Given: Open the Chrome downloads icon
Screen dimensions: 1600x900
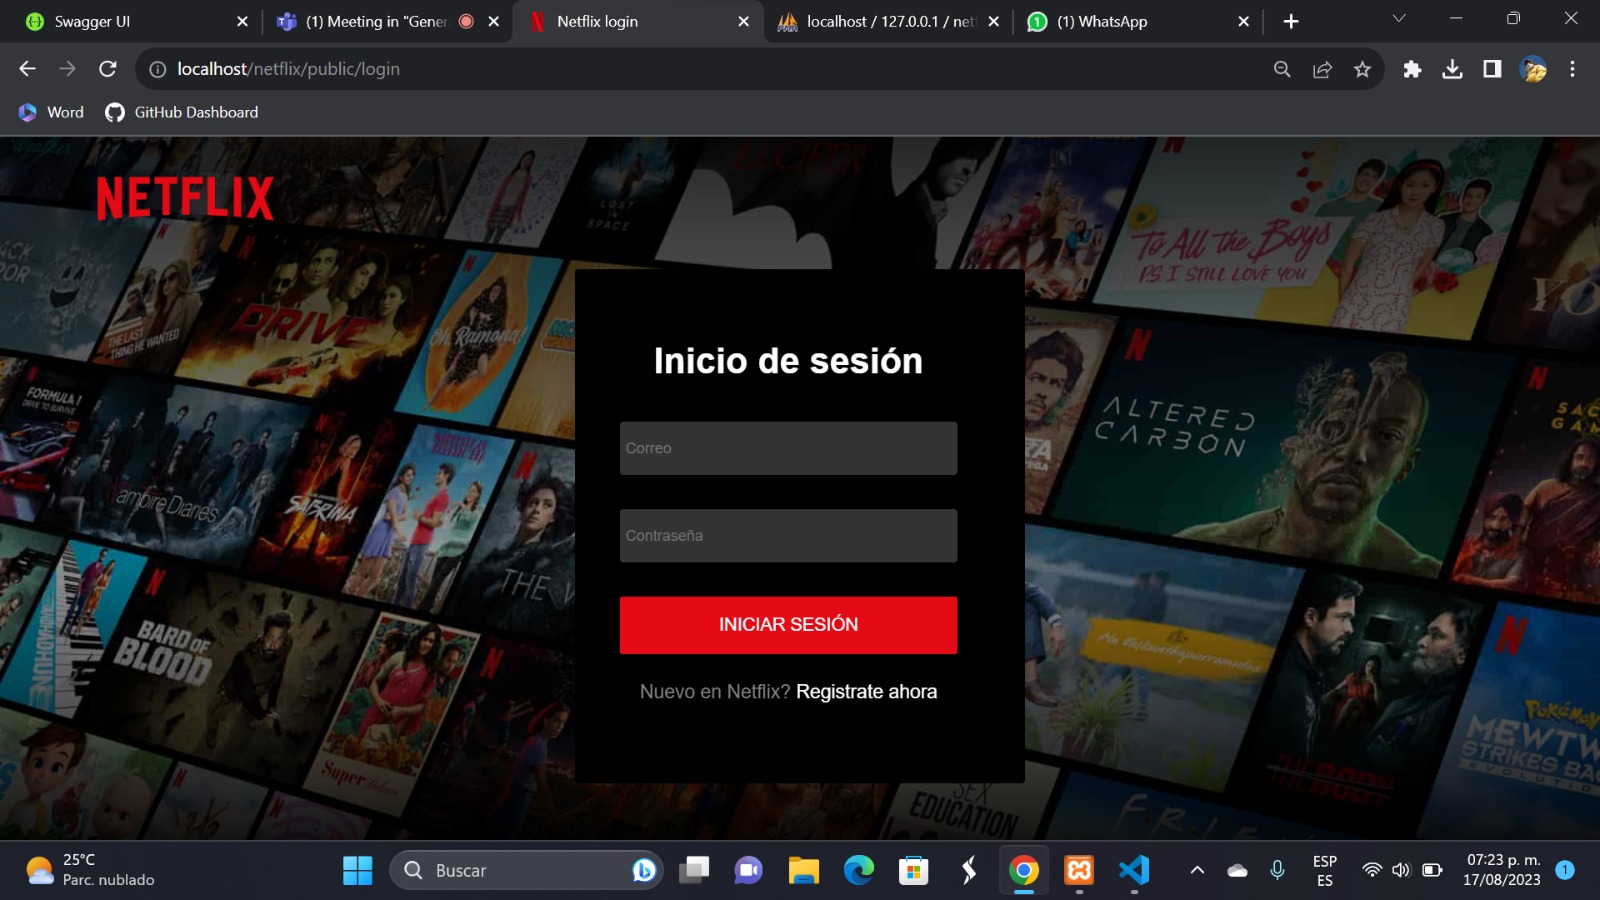Looking at the screenshot, I should pos(1452,69).
